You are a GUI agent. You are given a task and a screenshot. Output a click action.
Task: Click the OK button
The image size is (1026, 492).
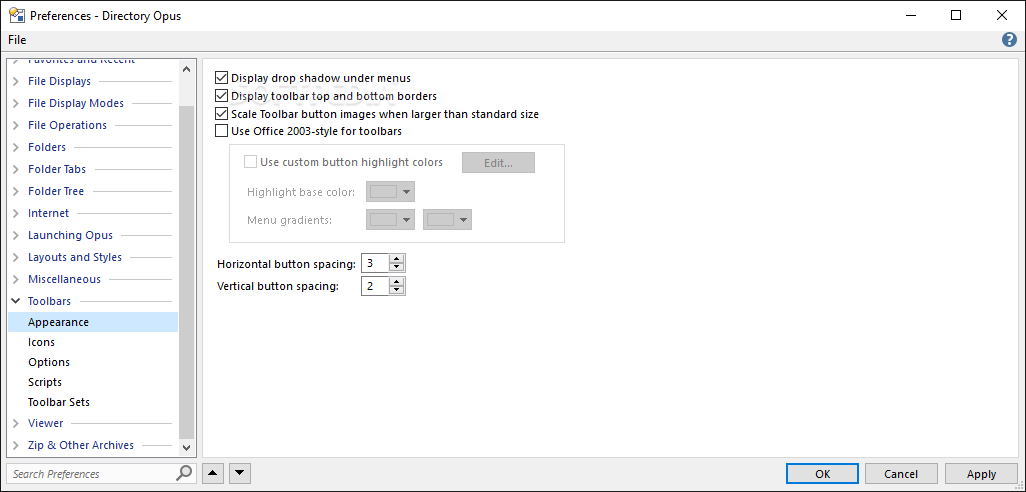point(823,474)
